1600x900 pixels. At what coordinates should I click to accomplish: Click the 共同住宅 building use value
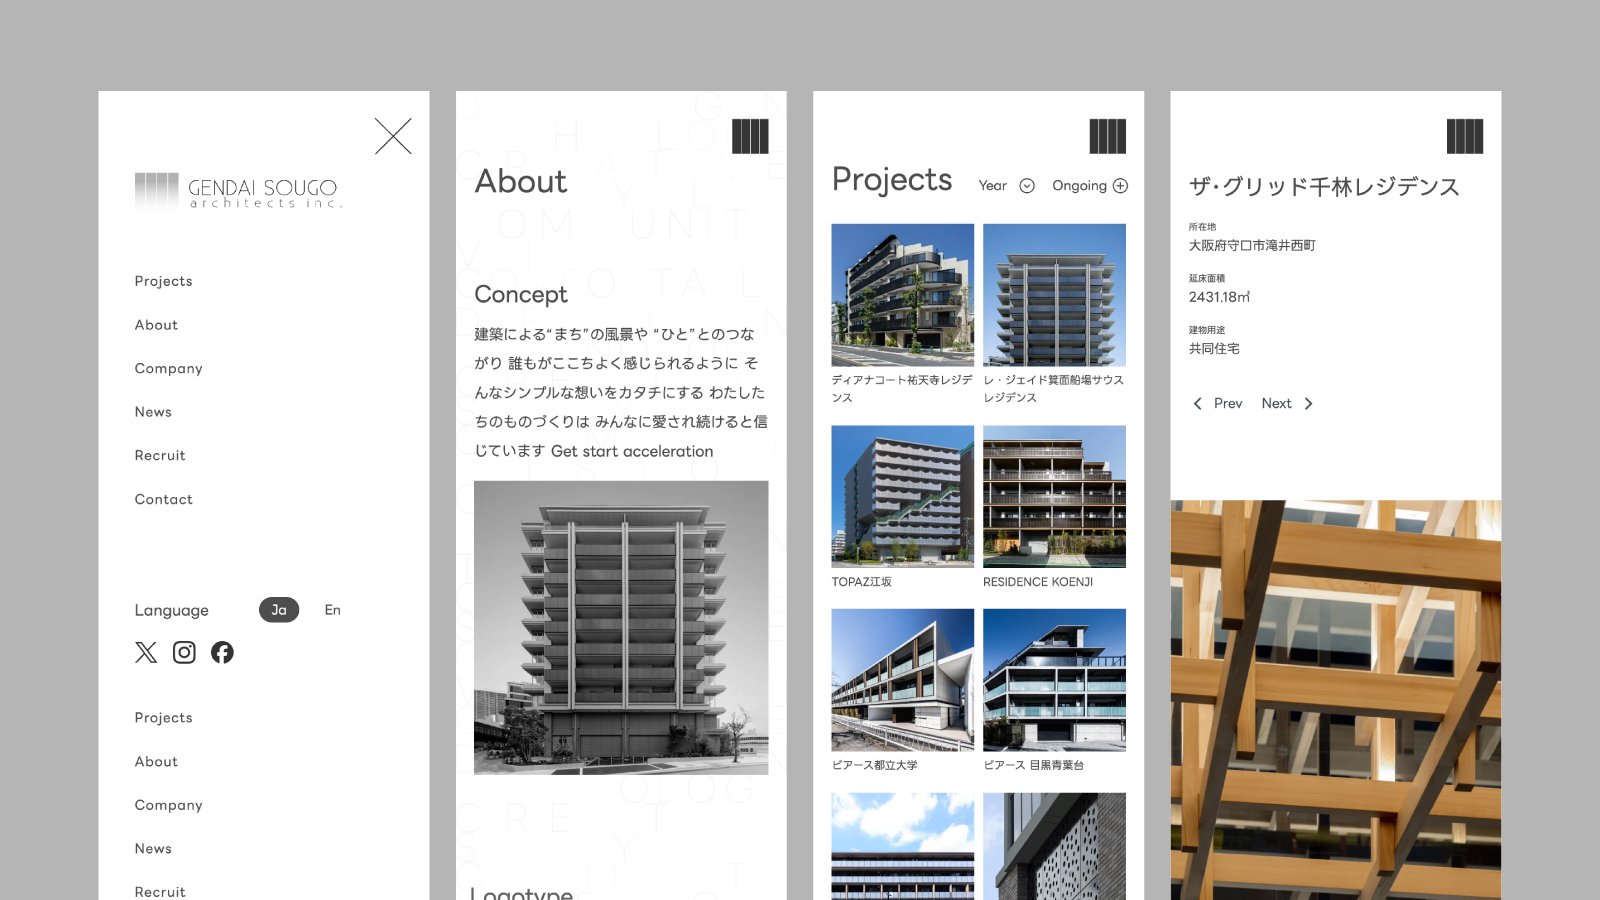click(1214, 349)
